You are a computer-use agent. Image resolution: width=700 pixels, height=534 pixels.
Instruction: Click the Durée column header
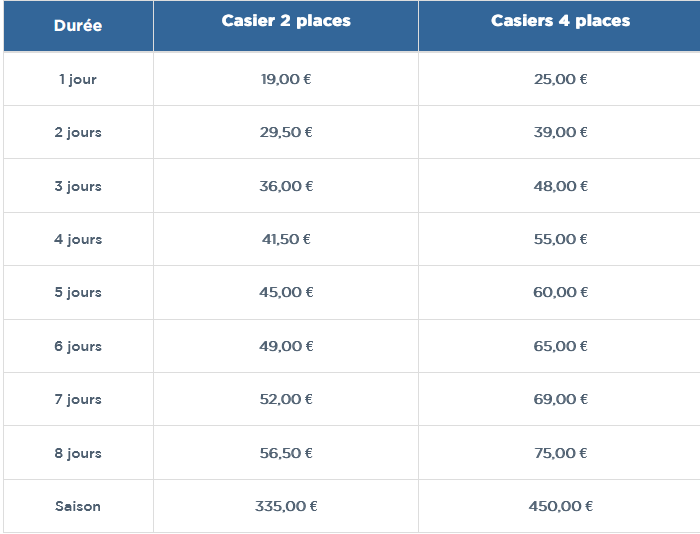point(78,26)
